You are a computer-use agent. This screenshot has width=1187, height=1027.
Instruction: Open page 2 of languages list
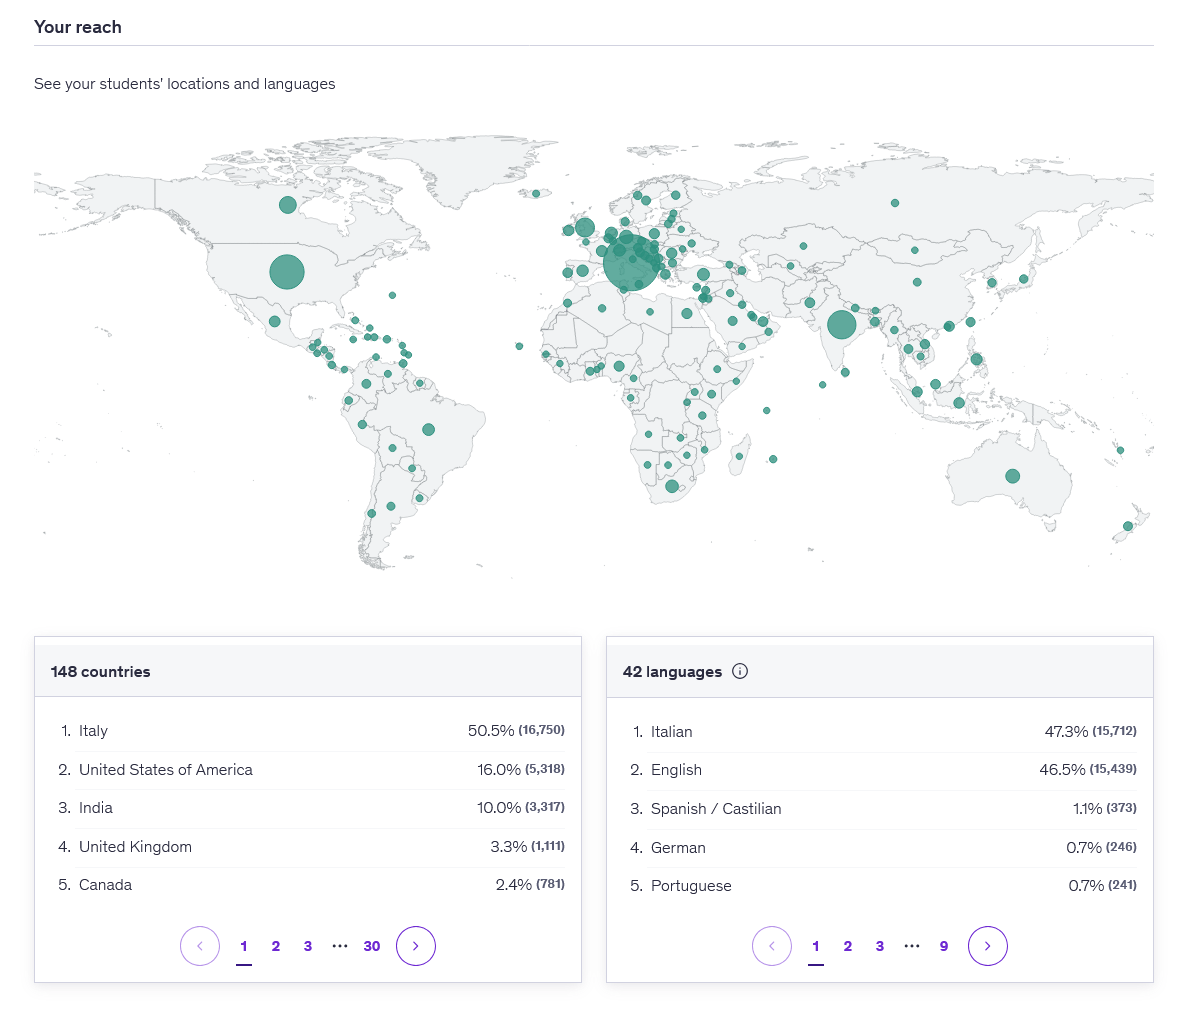coord(848,946)
